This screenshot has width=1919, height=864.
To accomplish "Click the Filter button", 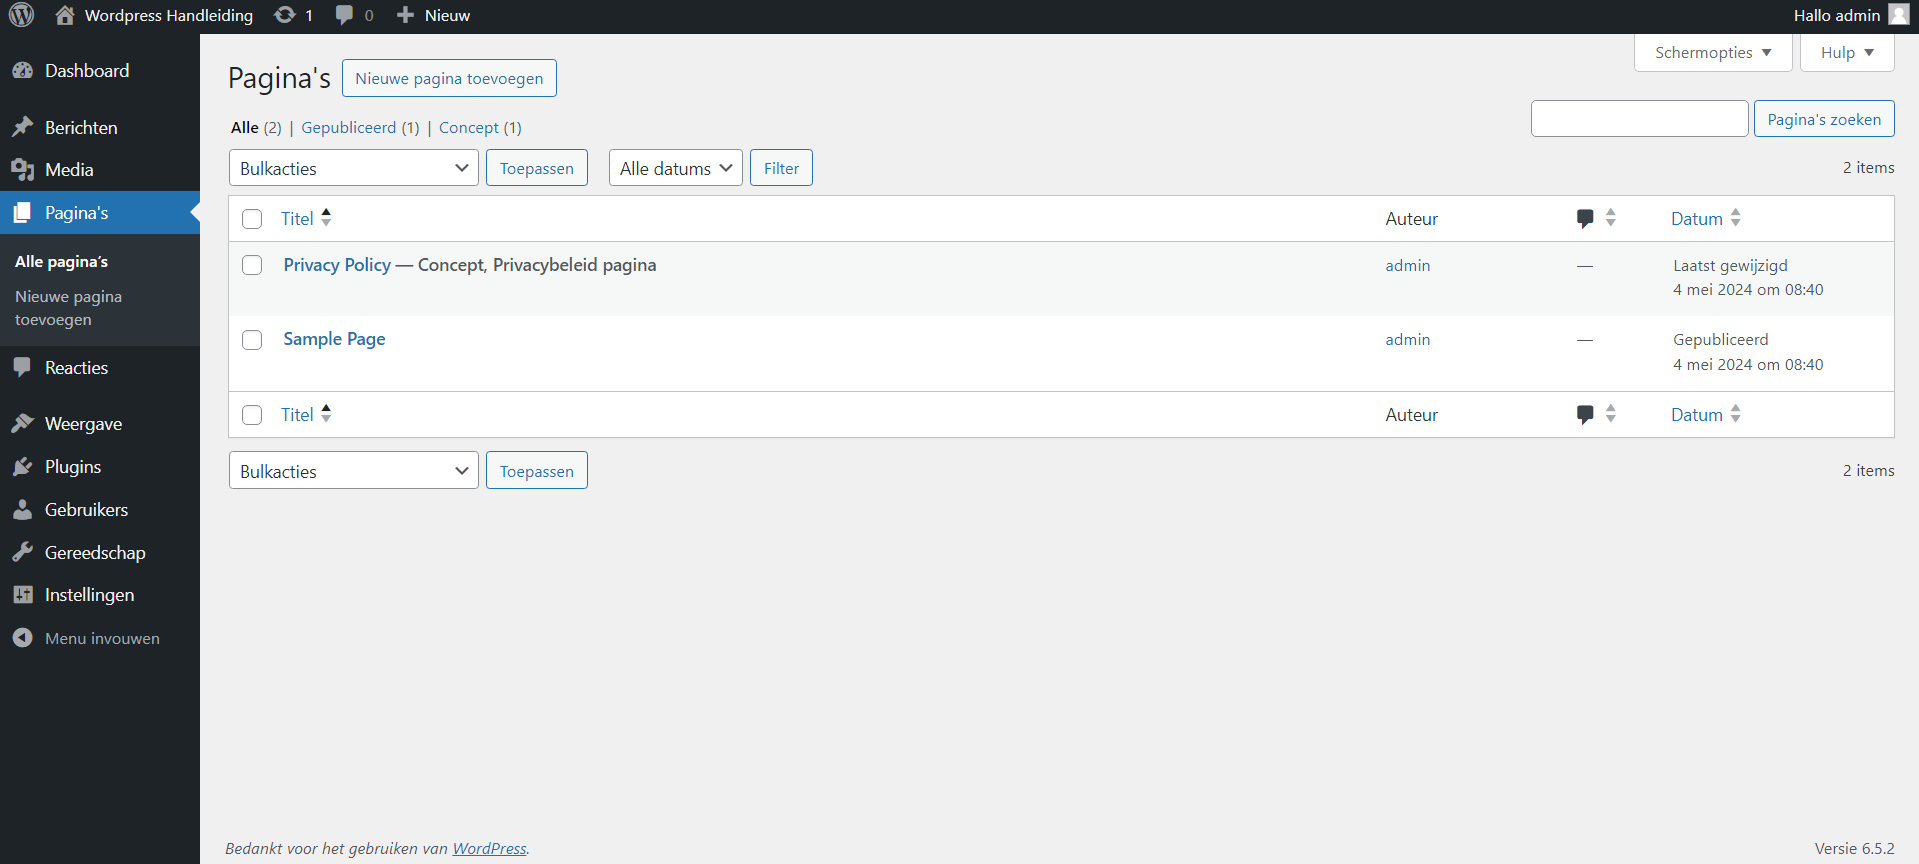I will tap(781, 168).
